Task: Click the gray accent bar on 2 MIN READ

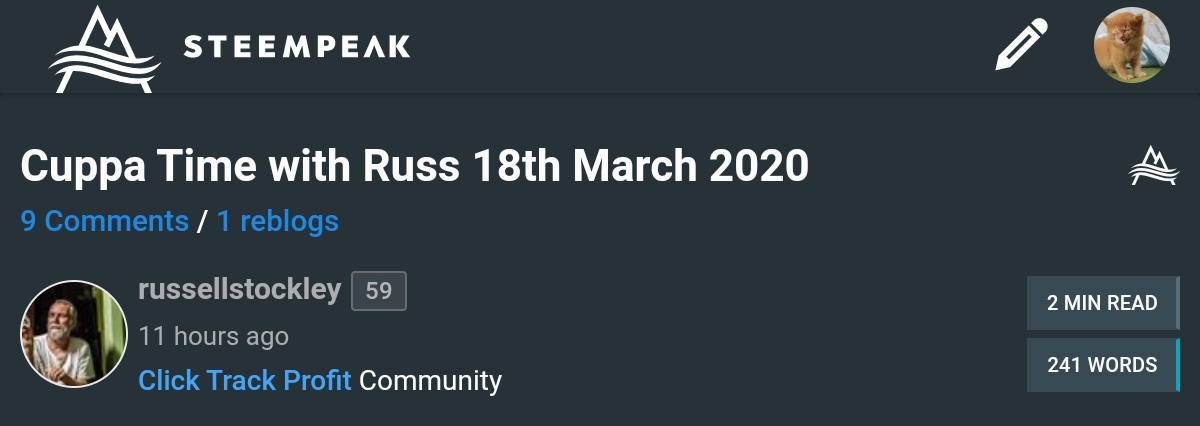Action: pyautogui.click(x=1178, y=303)
